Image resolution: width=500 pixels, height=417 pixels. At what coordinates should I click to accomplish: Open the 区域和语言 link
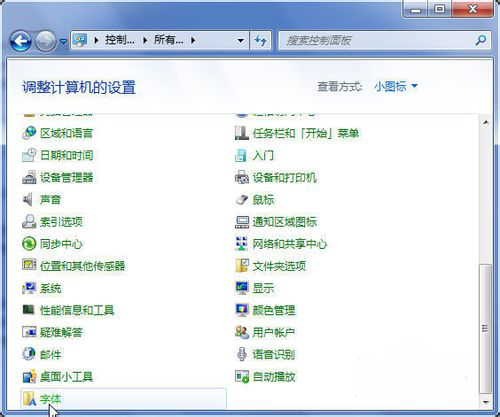pyautogui.click(x=66, y=133)
